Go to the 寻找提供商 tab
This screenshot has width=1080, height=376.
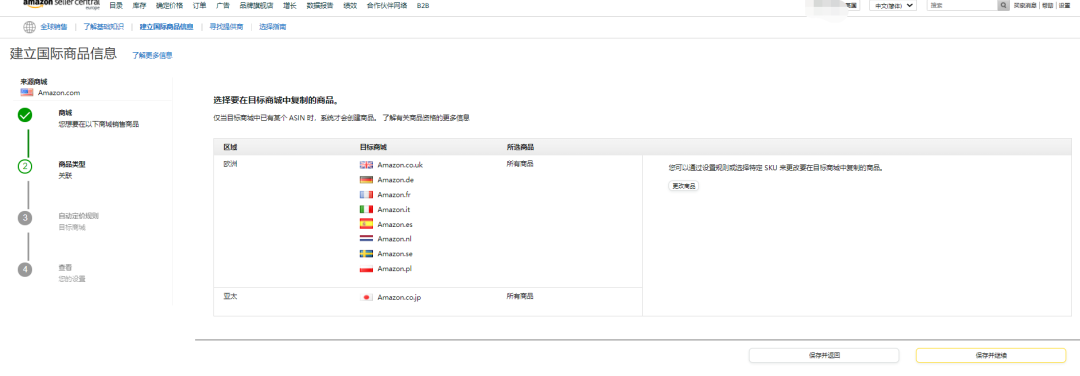point(227,28)
